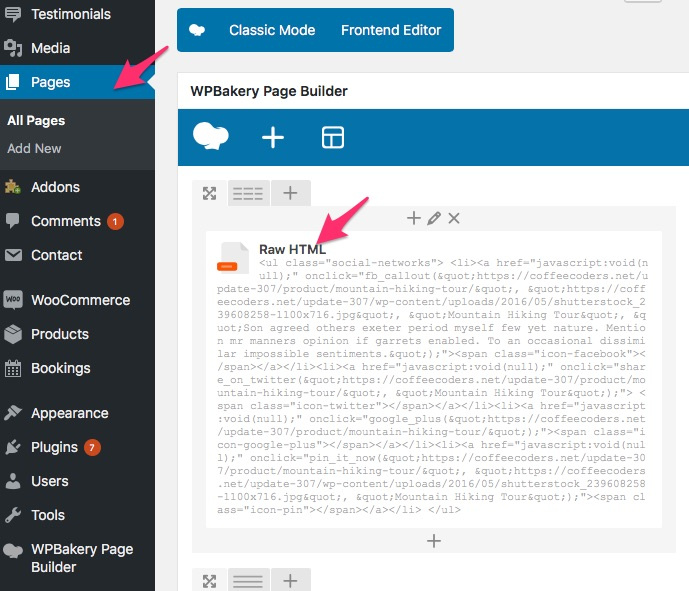Click the Bookings calendar icon
The width and height of the screenshot is (689, 591).
(x=13, y=368)
